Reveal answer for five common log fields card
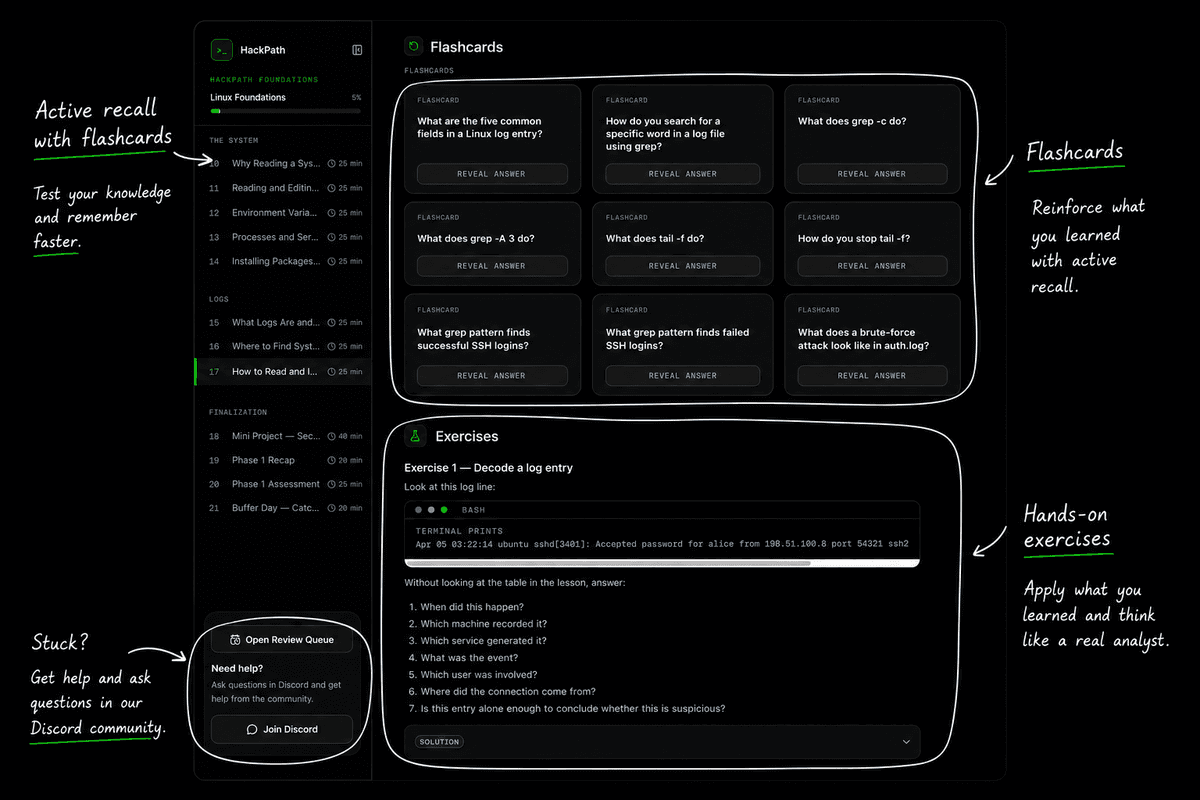Image resolution: width=1200 pixels, height=800 pixels. click(x=492, y=174)
